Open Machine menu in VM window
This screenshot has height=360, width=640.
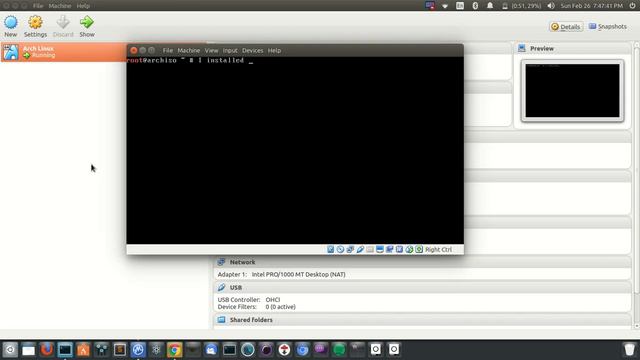pyautogui.click(x=189, y=50)
